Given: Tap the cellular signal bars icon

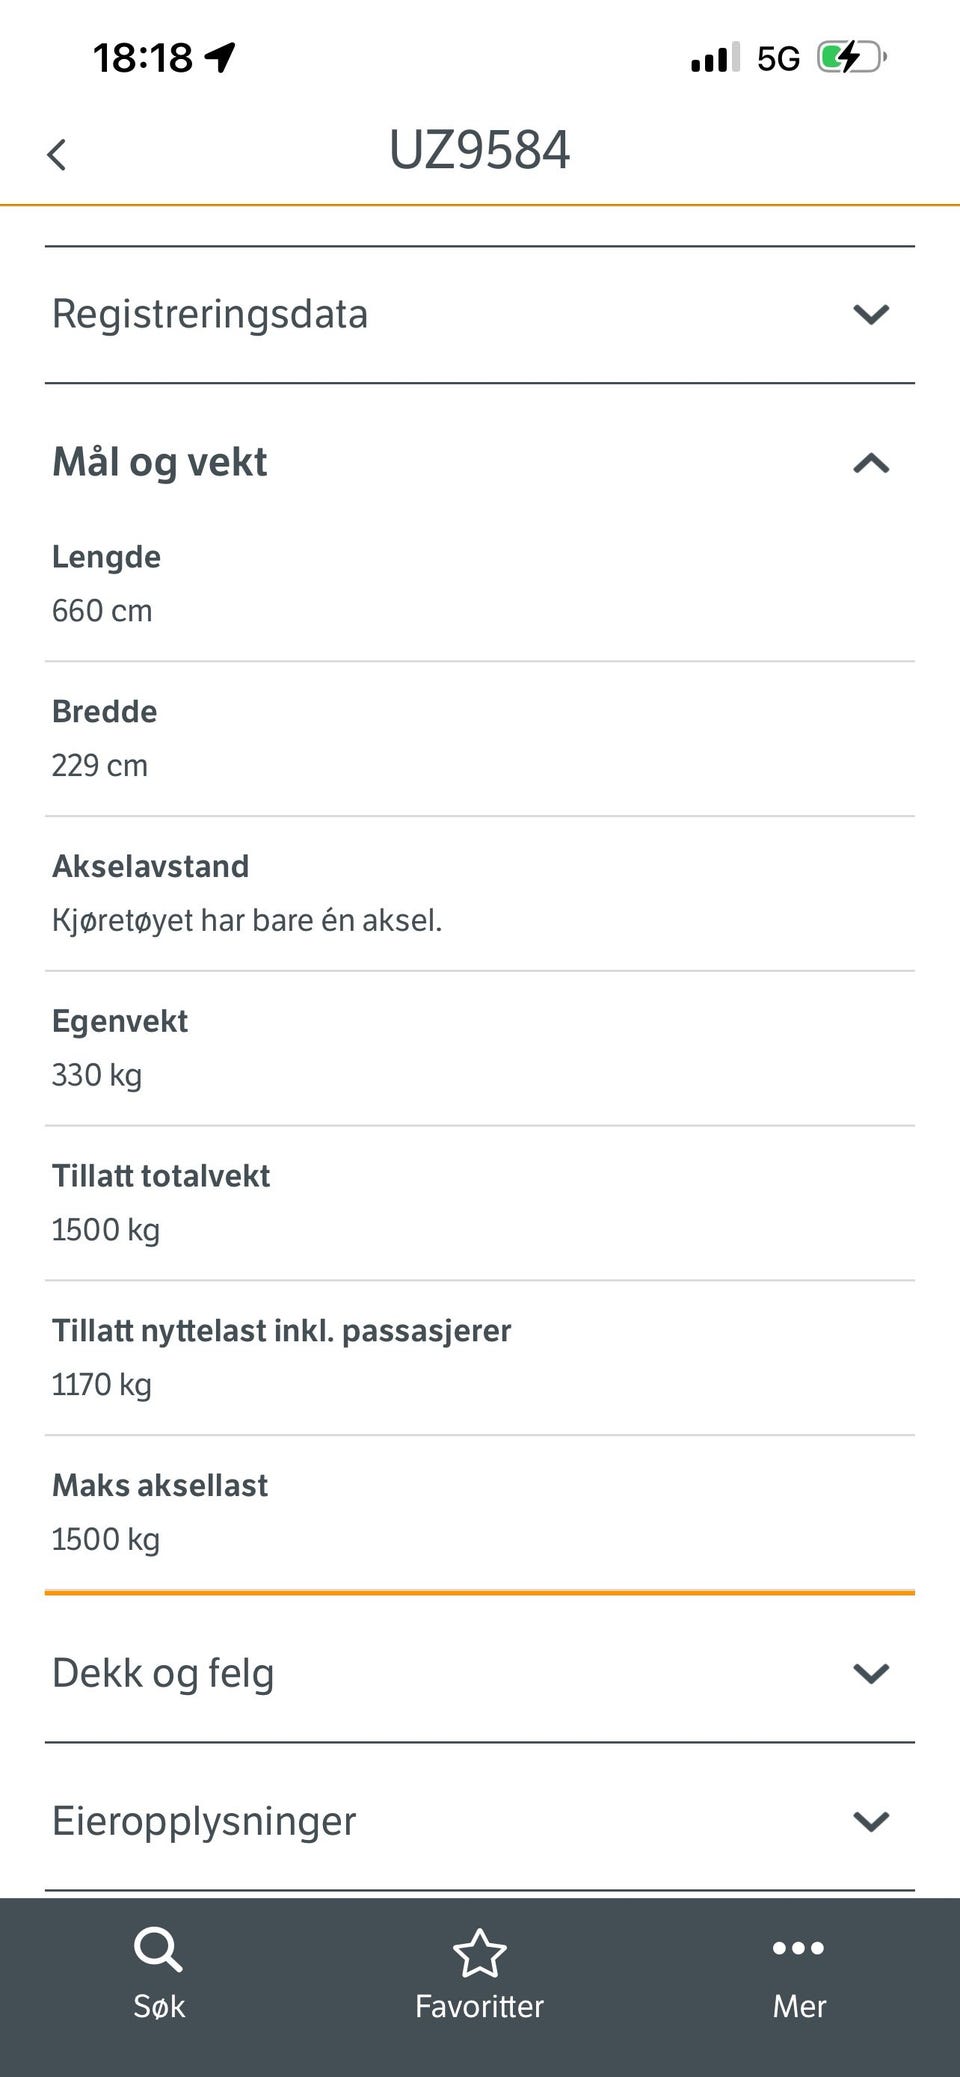Looking at the screenshot, I should (715, 58).
